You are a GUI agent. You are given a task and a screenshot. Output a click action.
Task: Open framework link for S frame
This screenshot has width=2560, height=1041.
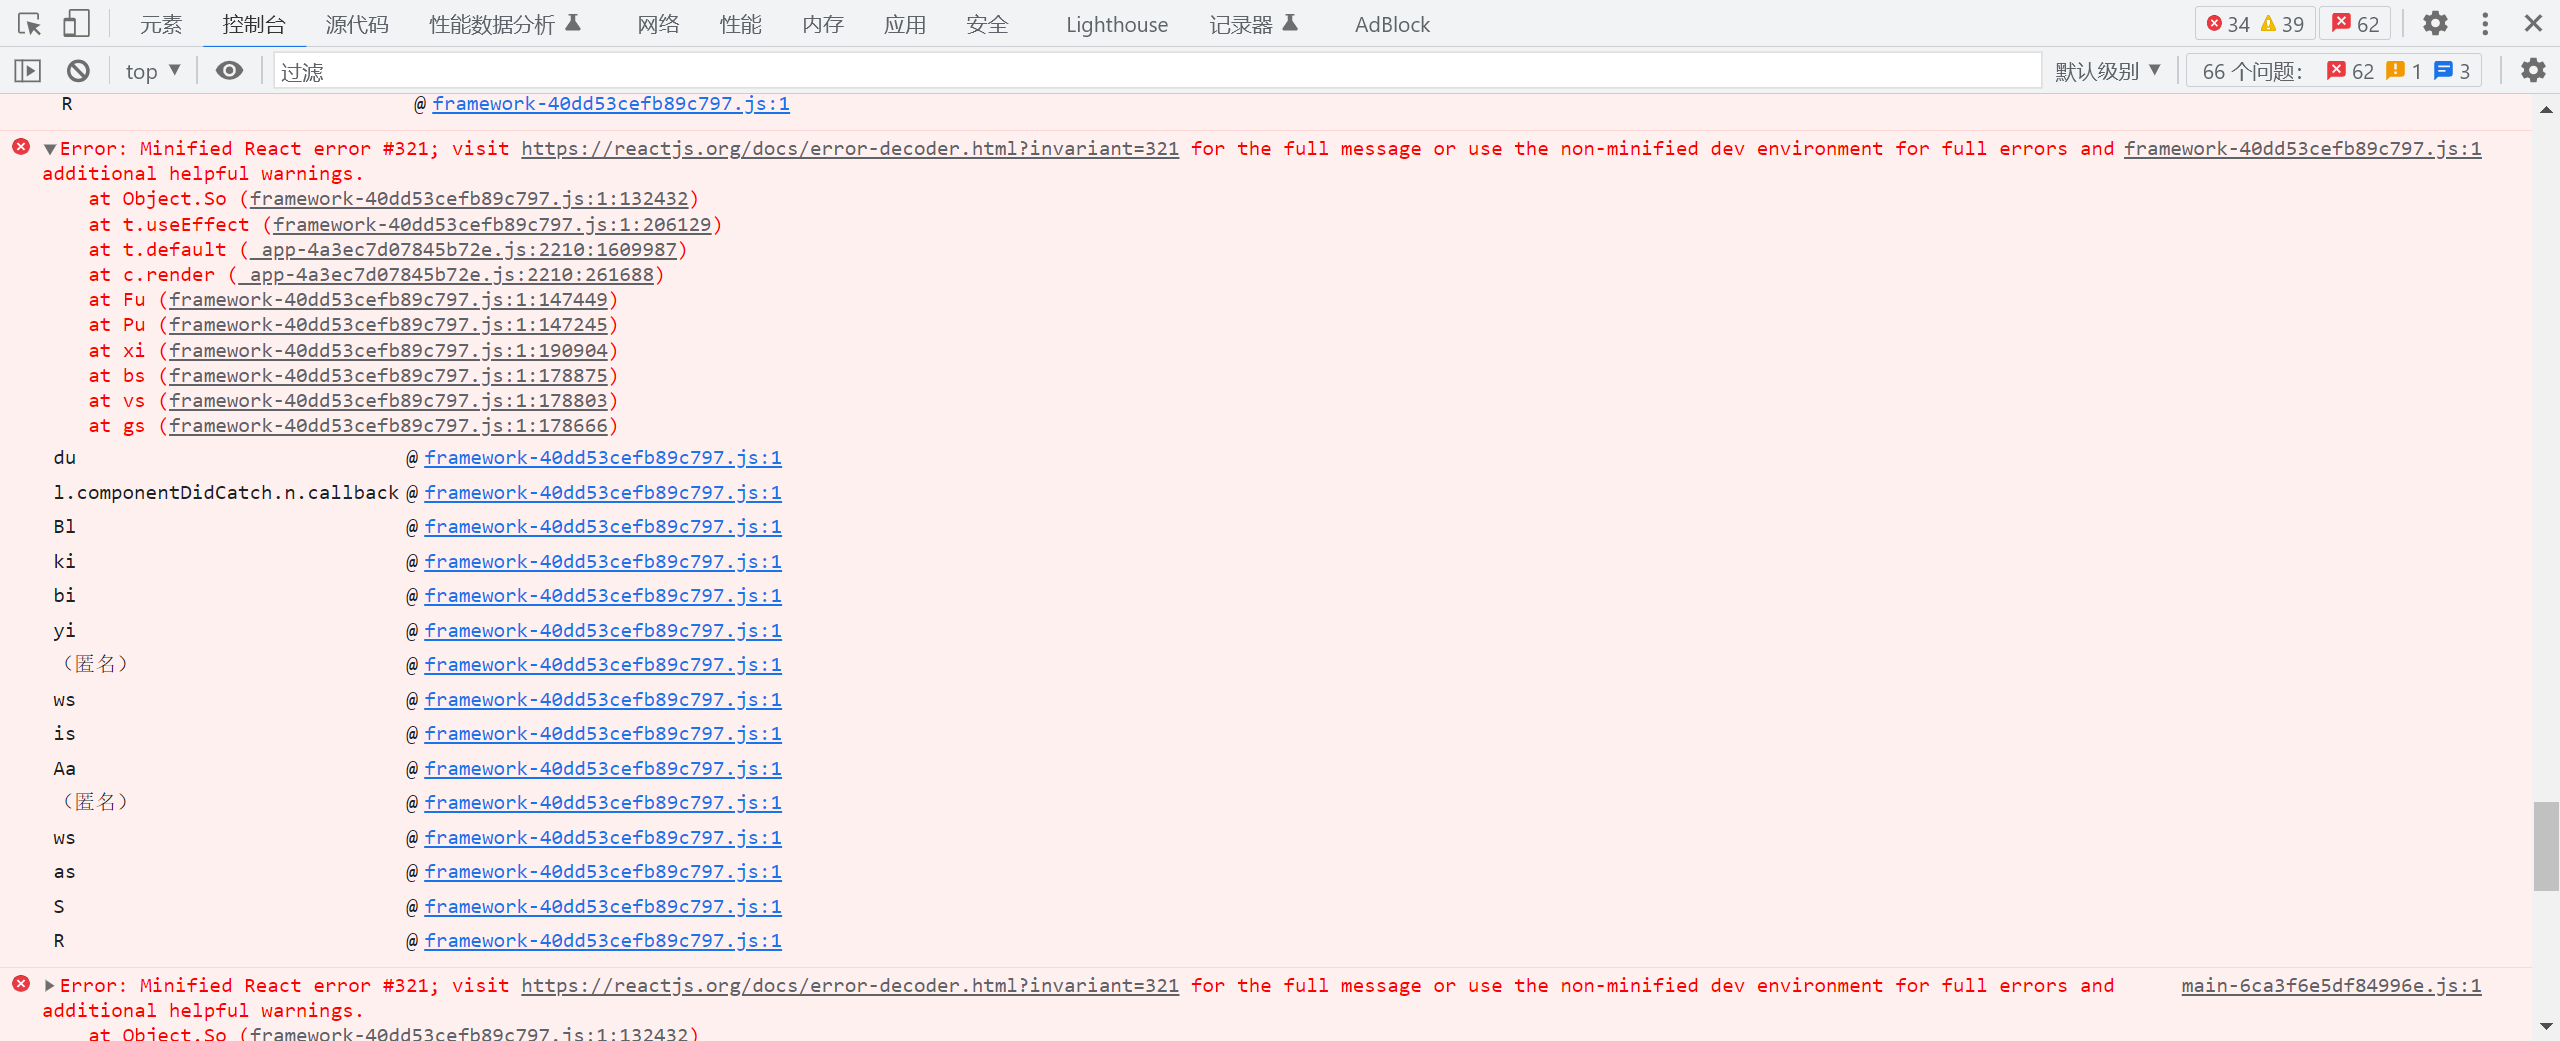click(x=603, y=907)
